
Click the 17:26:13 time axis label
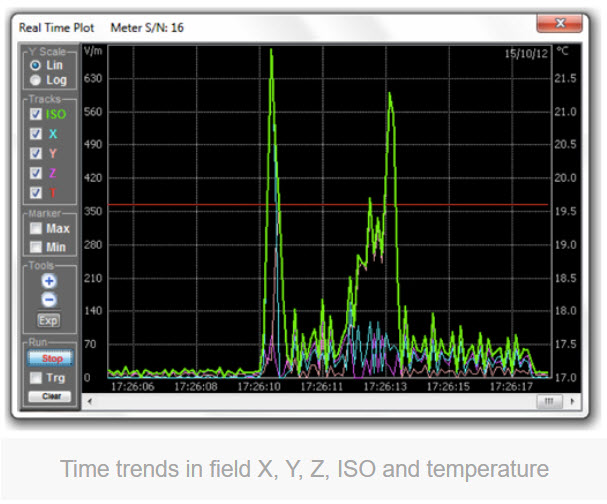click(x=385, y=386)
